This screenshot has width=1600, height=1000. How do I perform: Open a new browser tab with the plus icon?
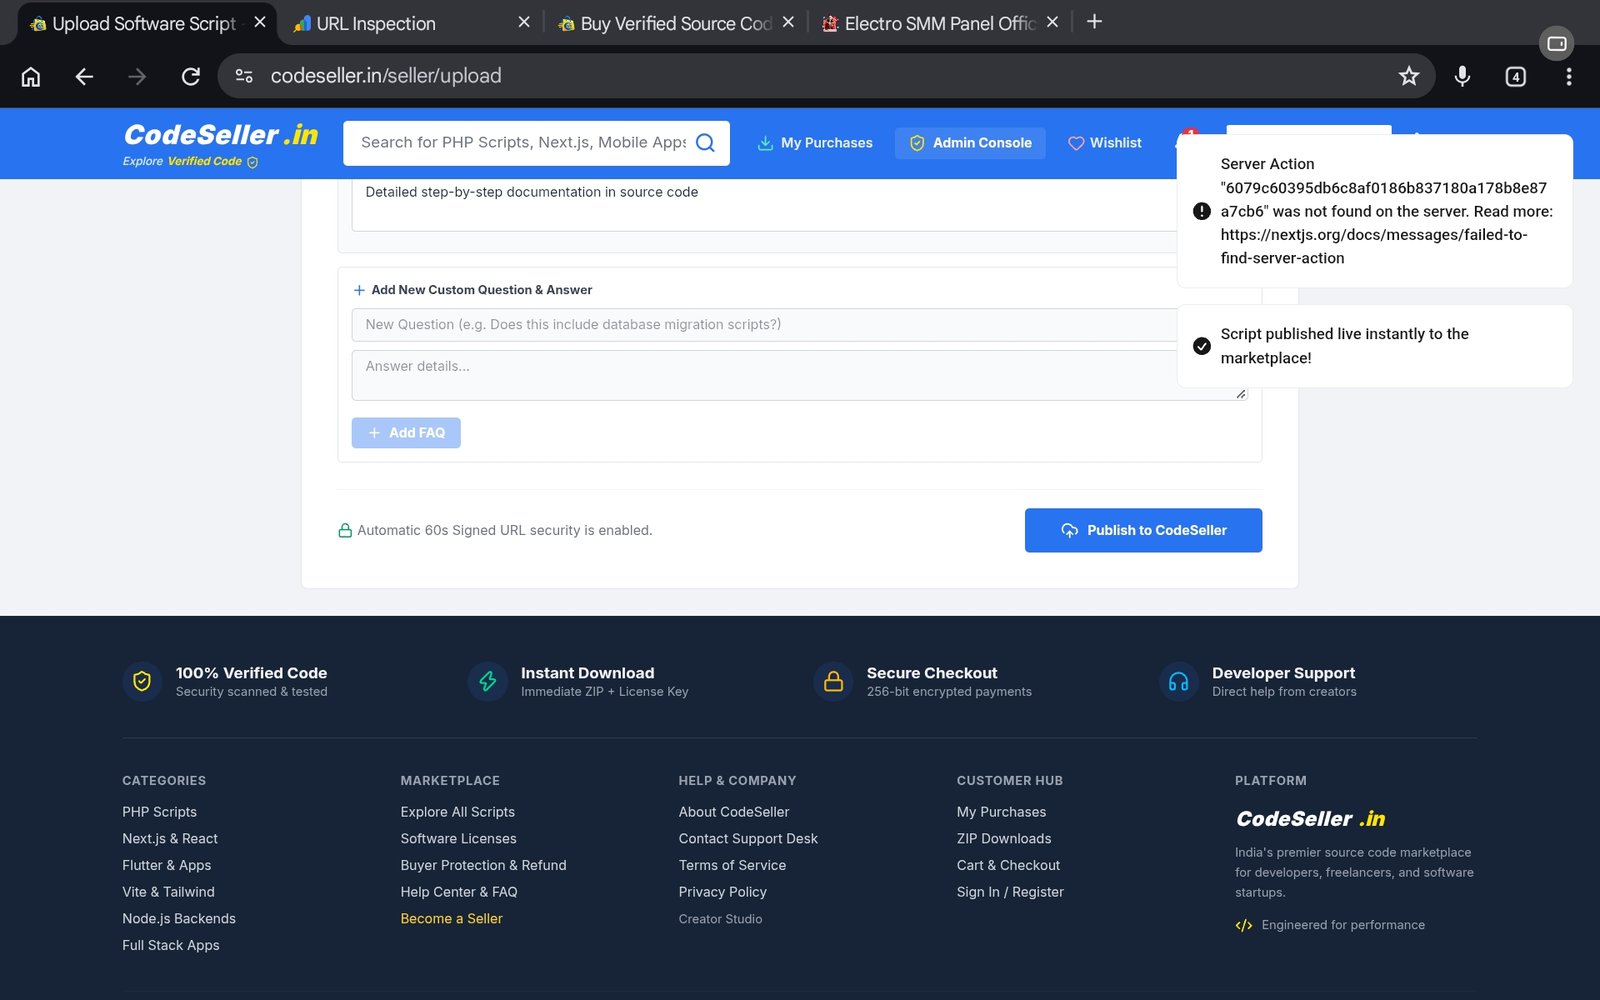tap(1094, 22)
